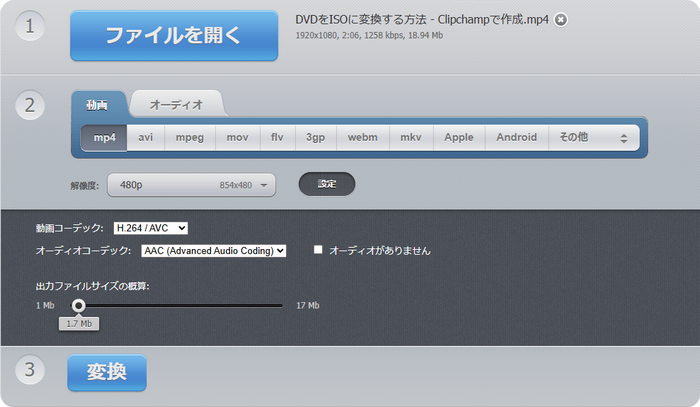Enable the オーディオがありません checkbox
Viewport: 700px width, 407px height.
pos(318,249)
